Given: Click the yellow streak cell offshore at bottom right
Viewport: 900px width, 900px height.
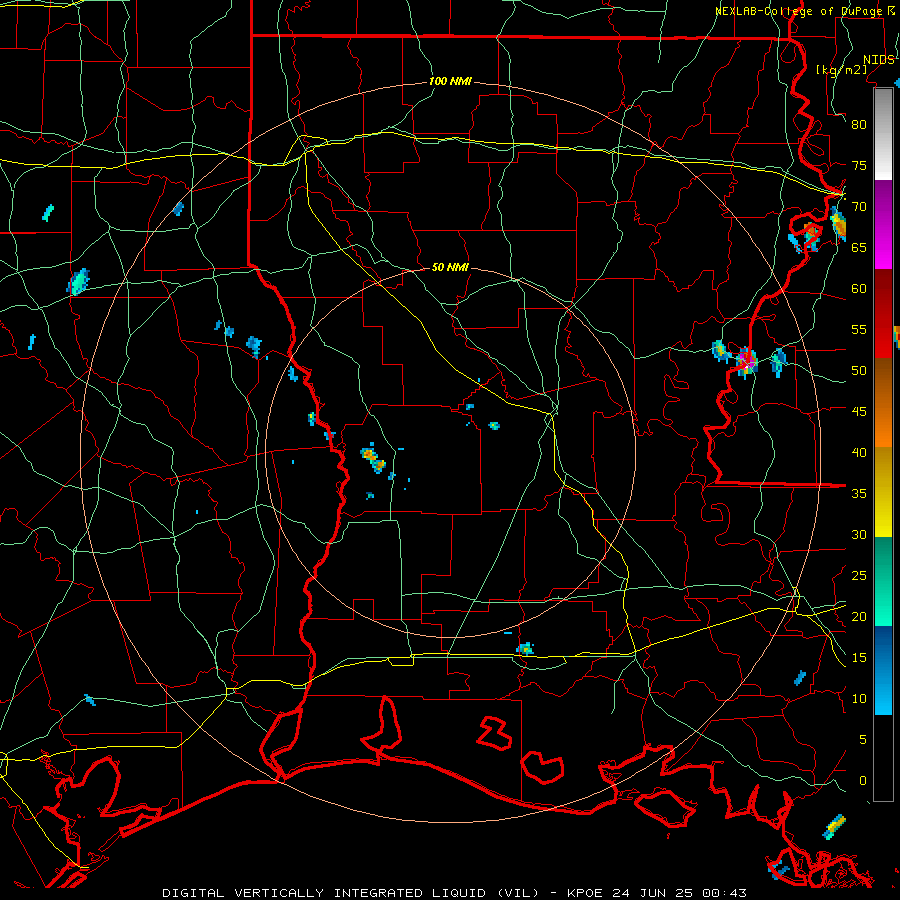Looking at the screenshot, I should pyautogui.click(x=834, y=827).
